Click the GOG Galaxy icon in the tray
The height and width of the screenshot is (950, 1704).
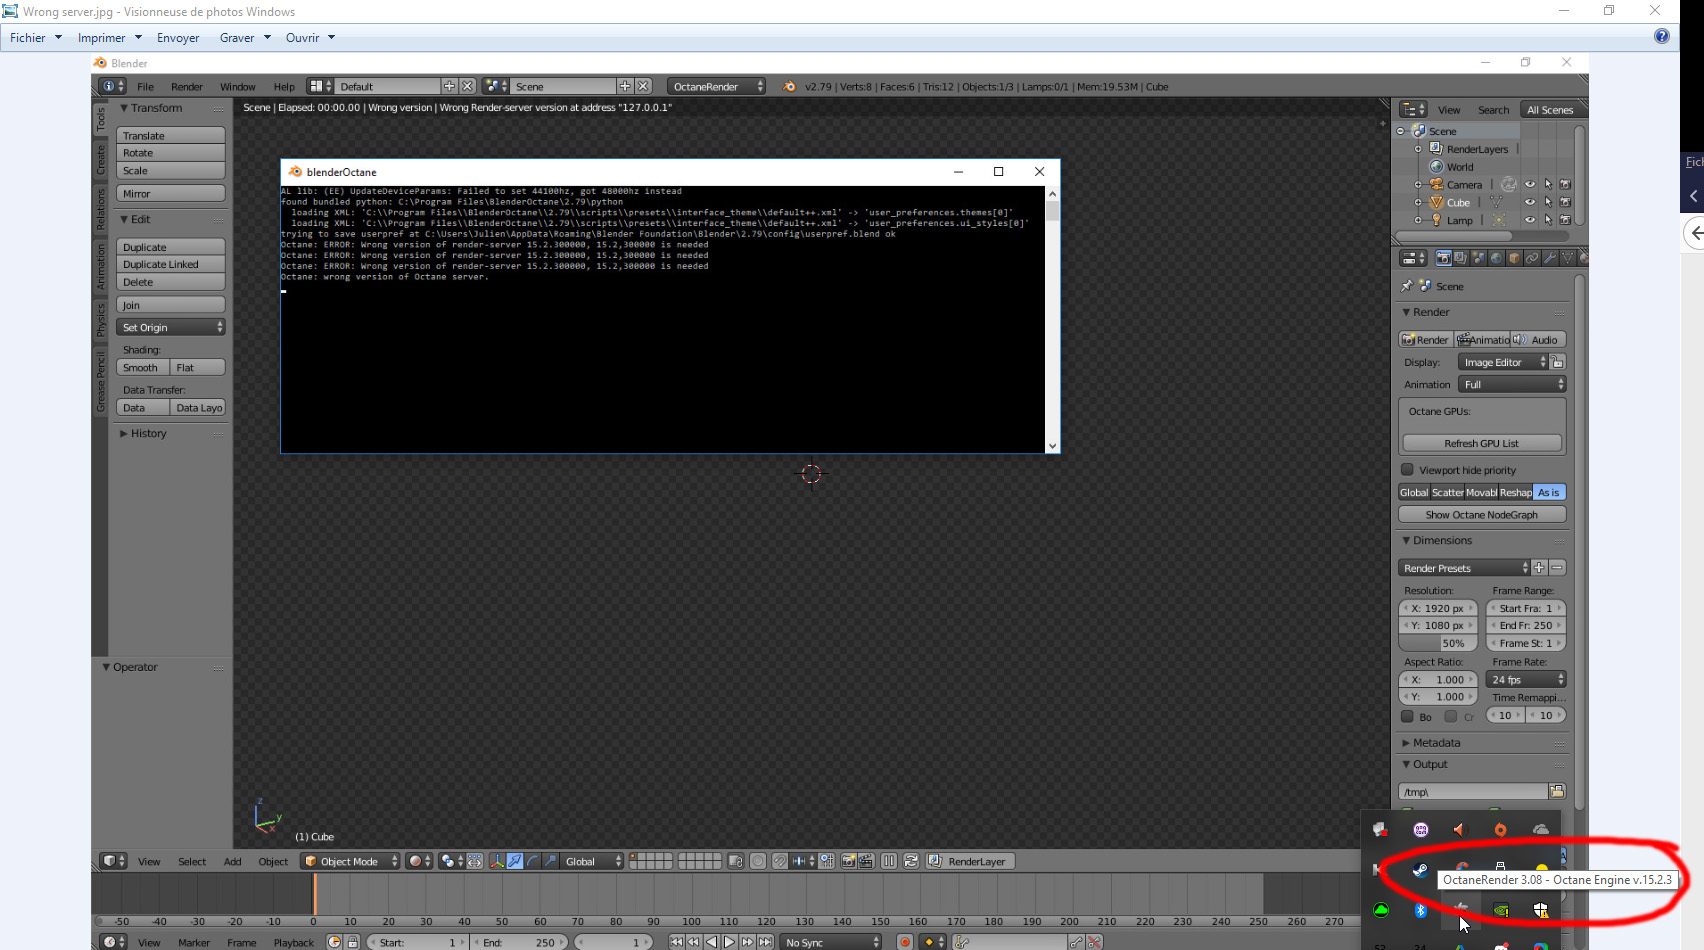pyautogui.click(x=1421, y=830)
